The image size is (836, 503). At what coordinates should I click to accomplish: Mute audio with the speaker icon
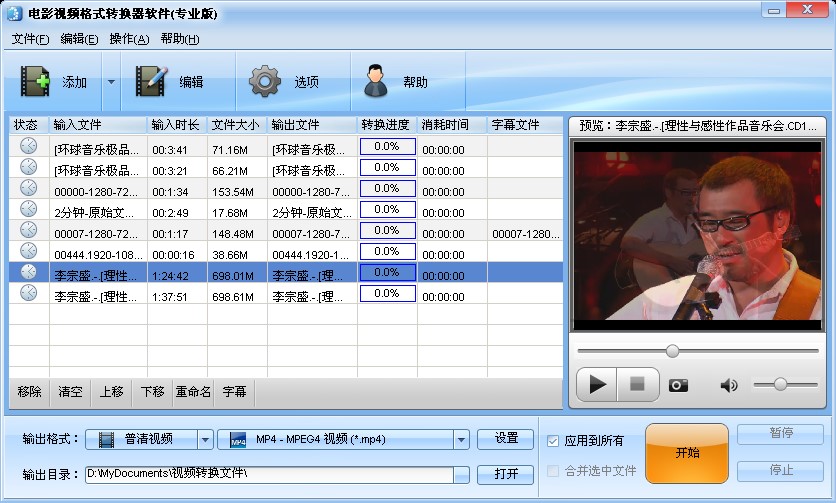[729, 385]
